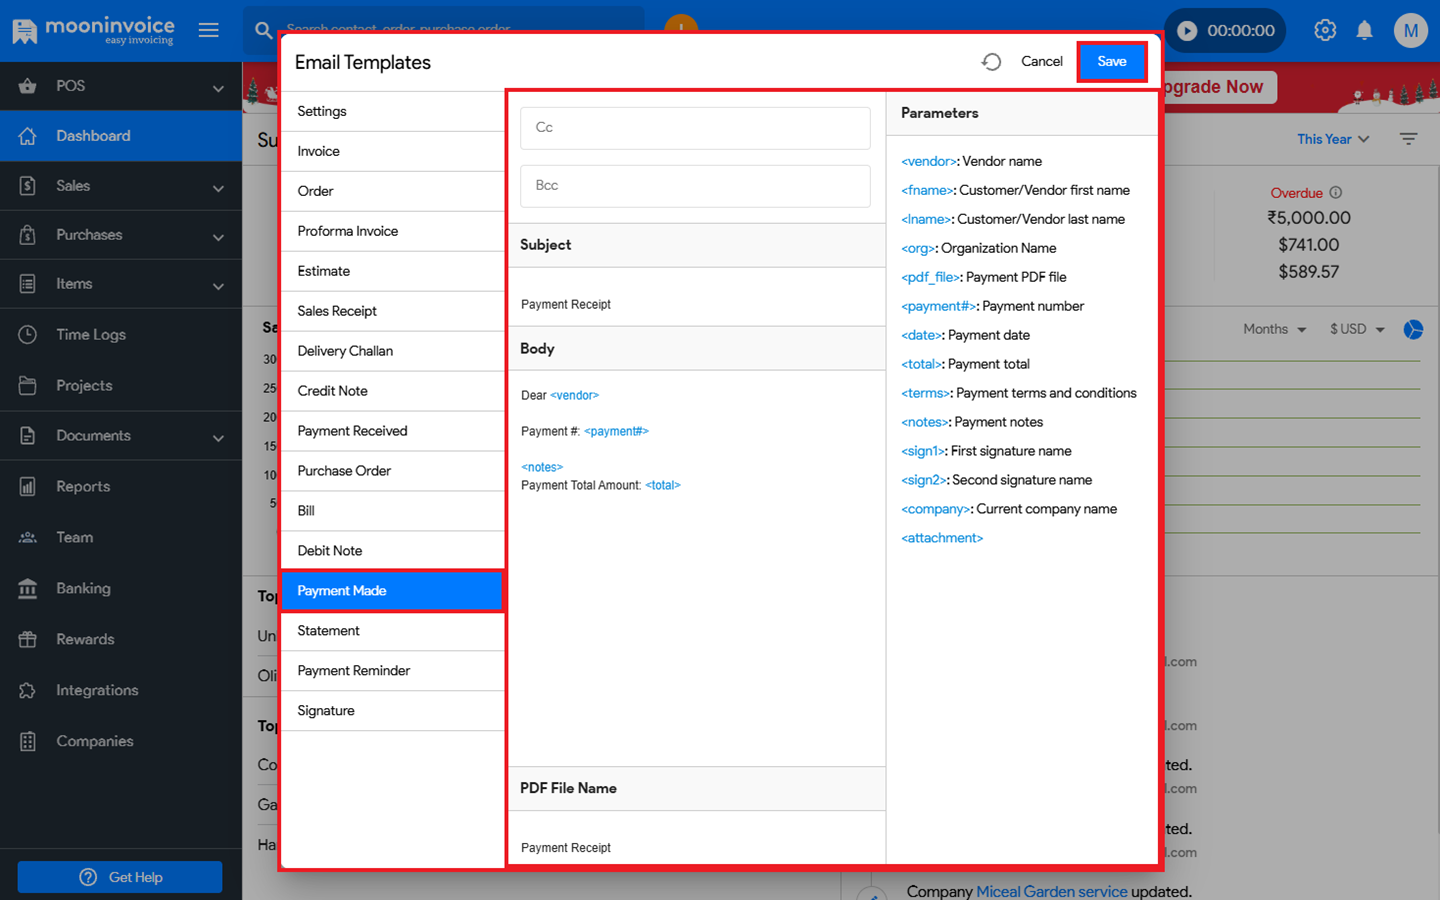Viewport: 1440px width, 900px height.
Task: Click the <vendor> parameter link
Action: tap(929, 161)
